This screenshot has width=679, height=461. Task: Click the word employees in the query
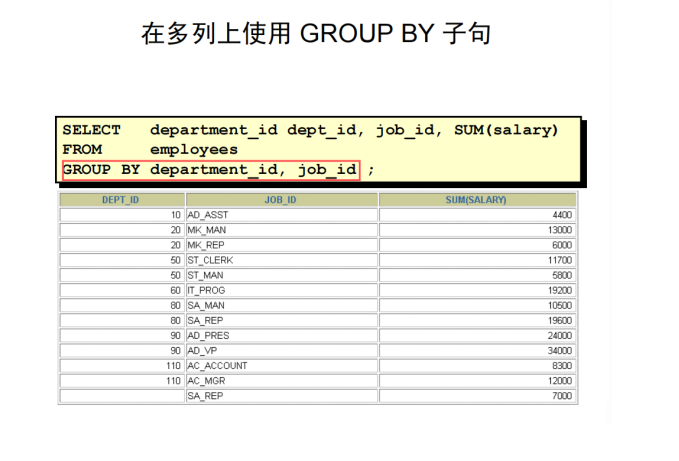pos(194,150)
